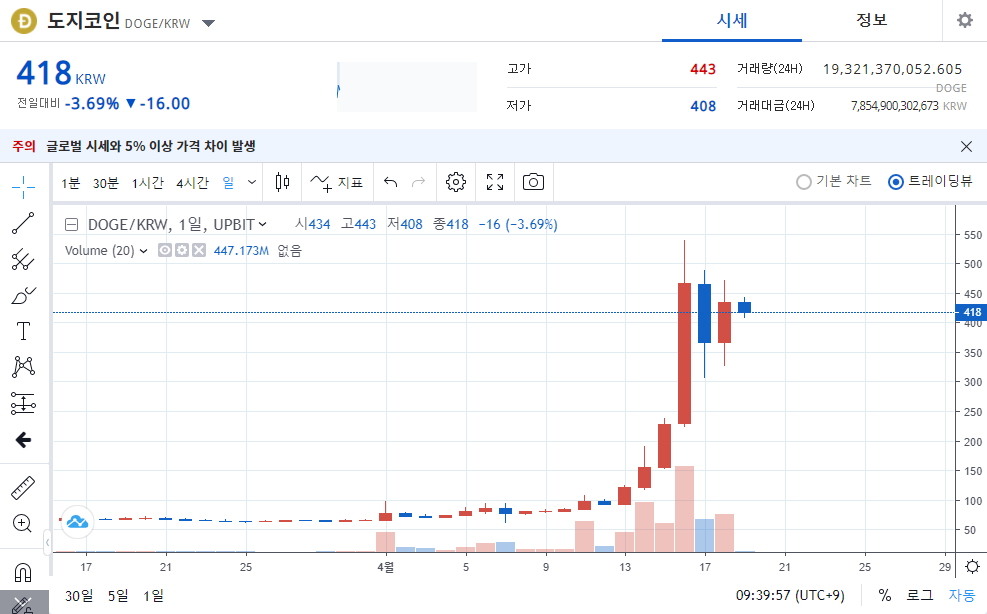
Task: Undo the last chart action
Action: [390, 183]
